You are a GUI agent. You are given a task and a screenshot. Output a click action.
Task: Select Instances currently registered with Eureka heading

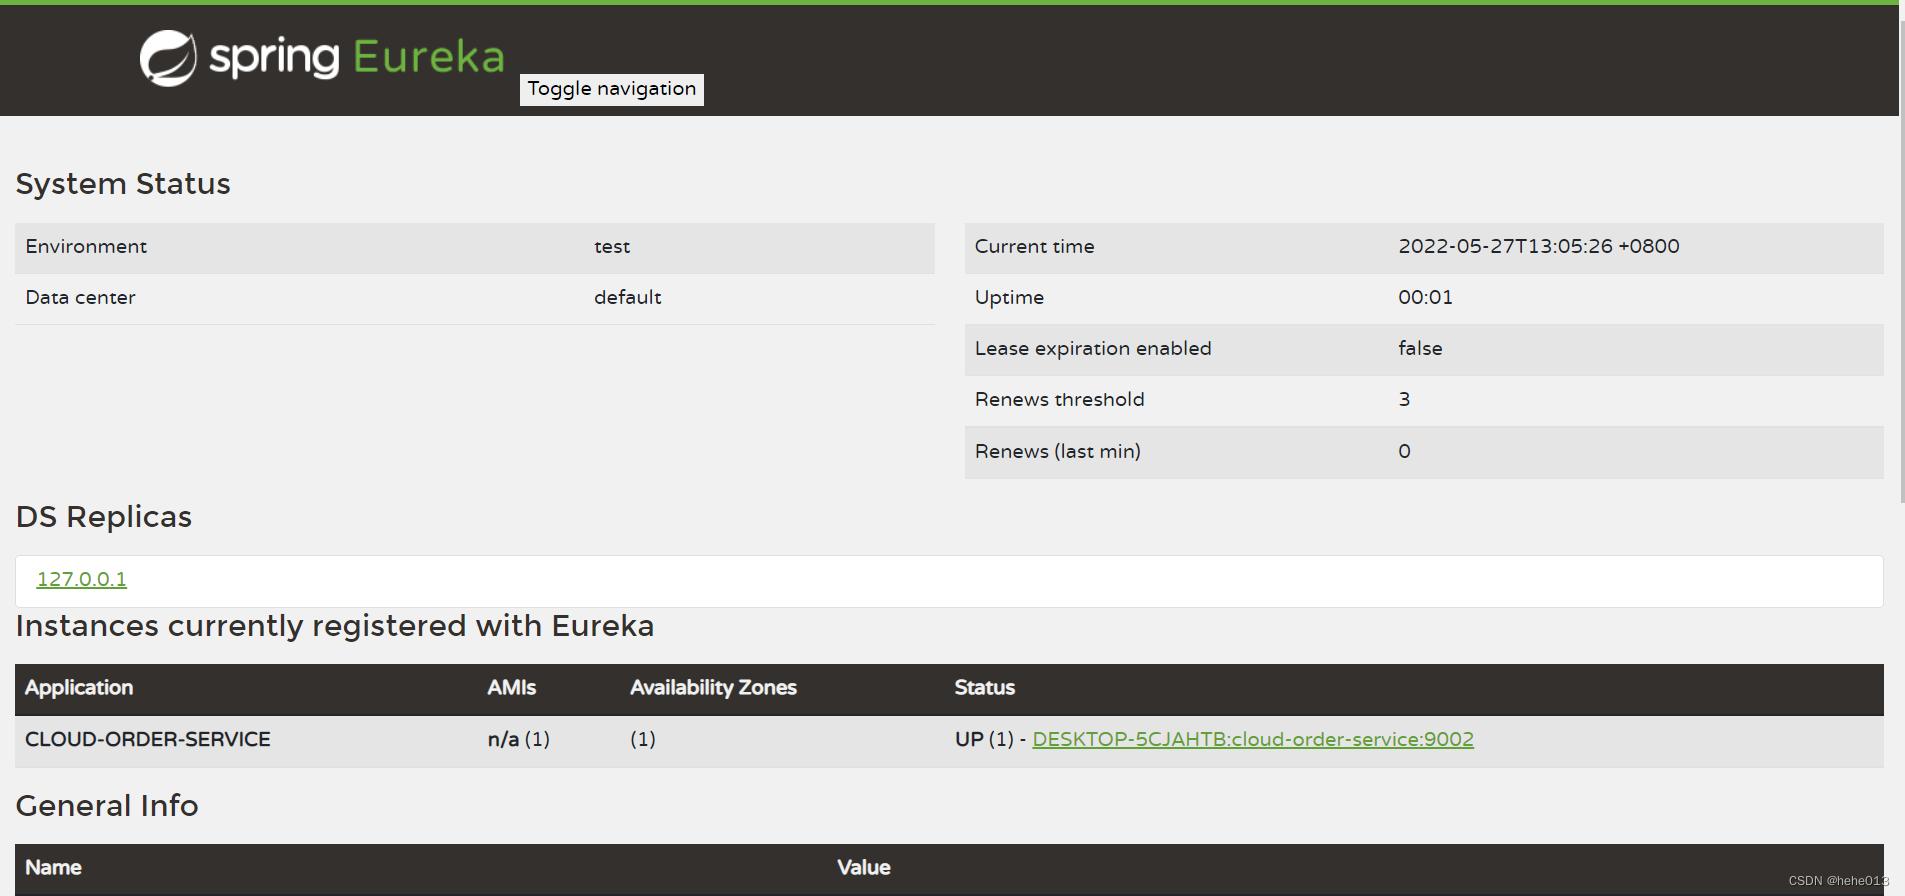click(335, 626)
